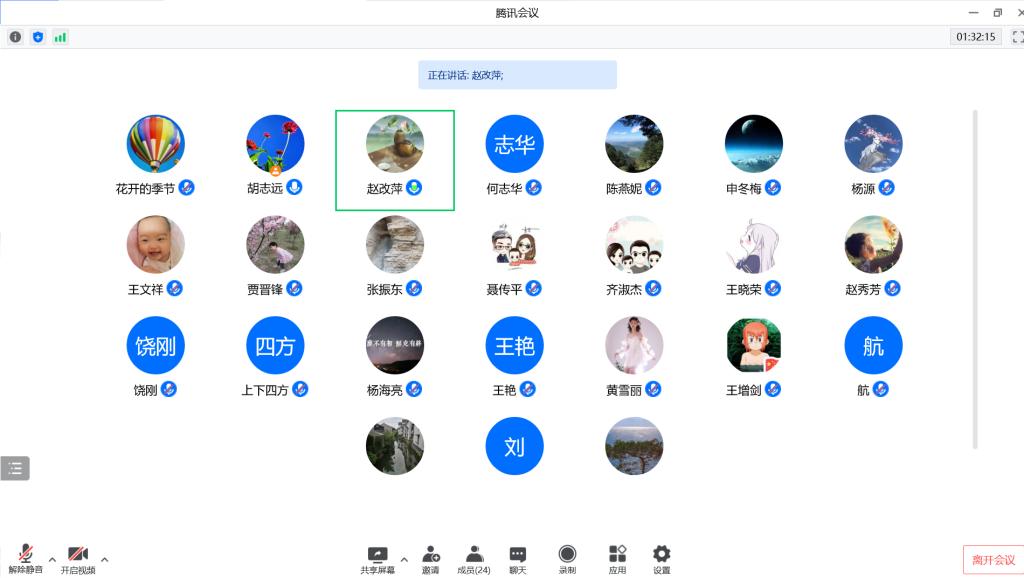Check the green network signal icon

(x=60, y=37)
